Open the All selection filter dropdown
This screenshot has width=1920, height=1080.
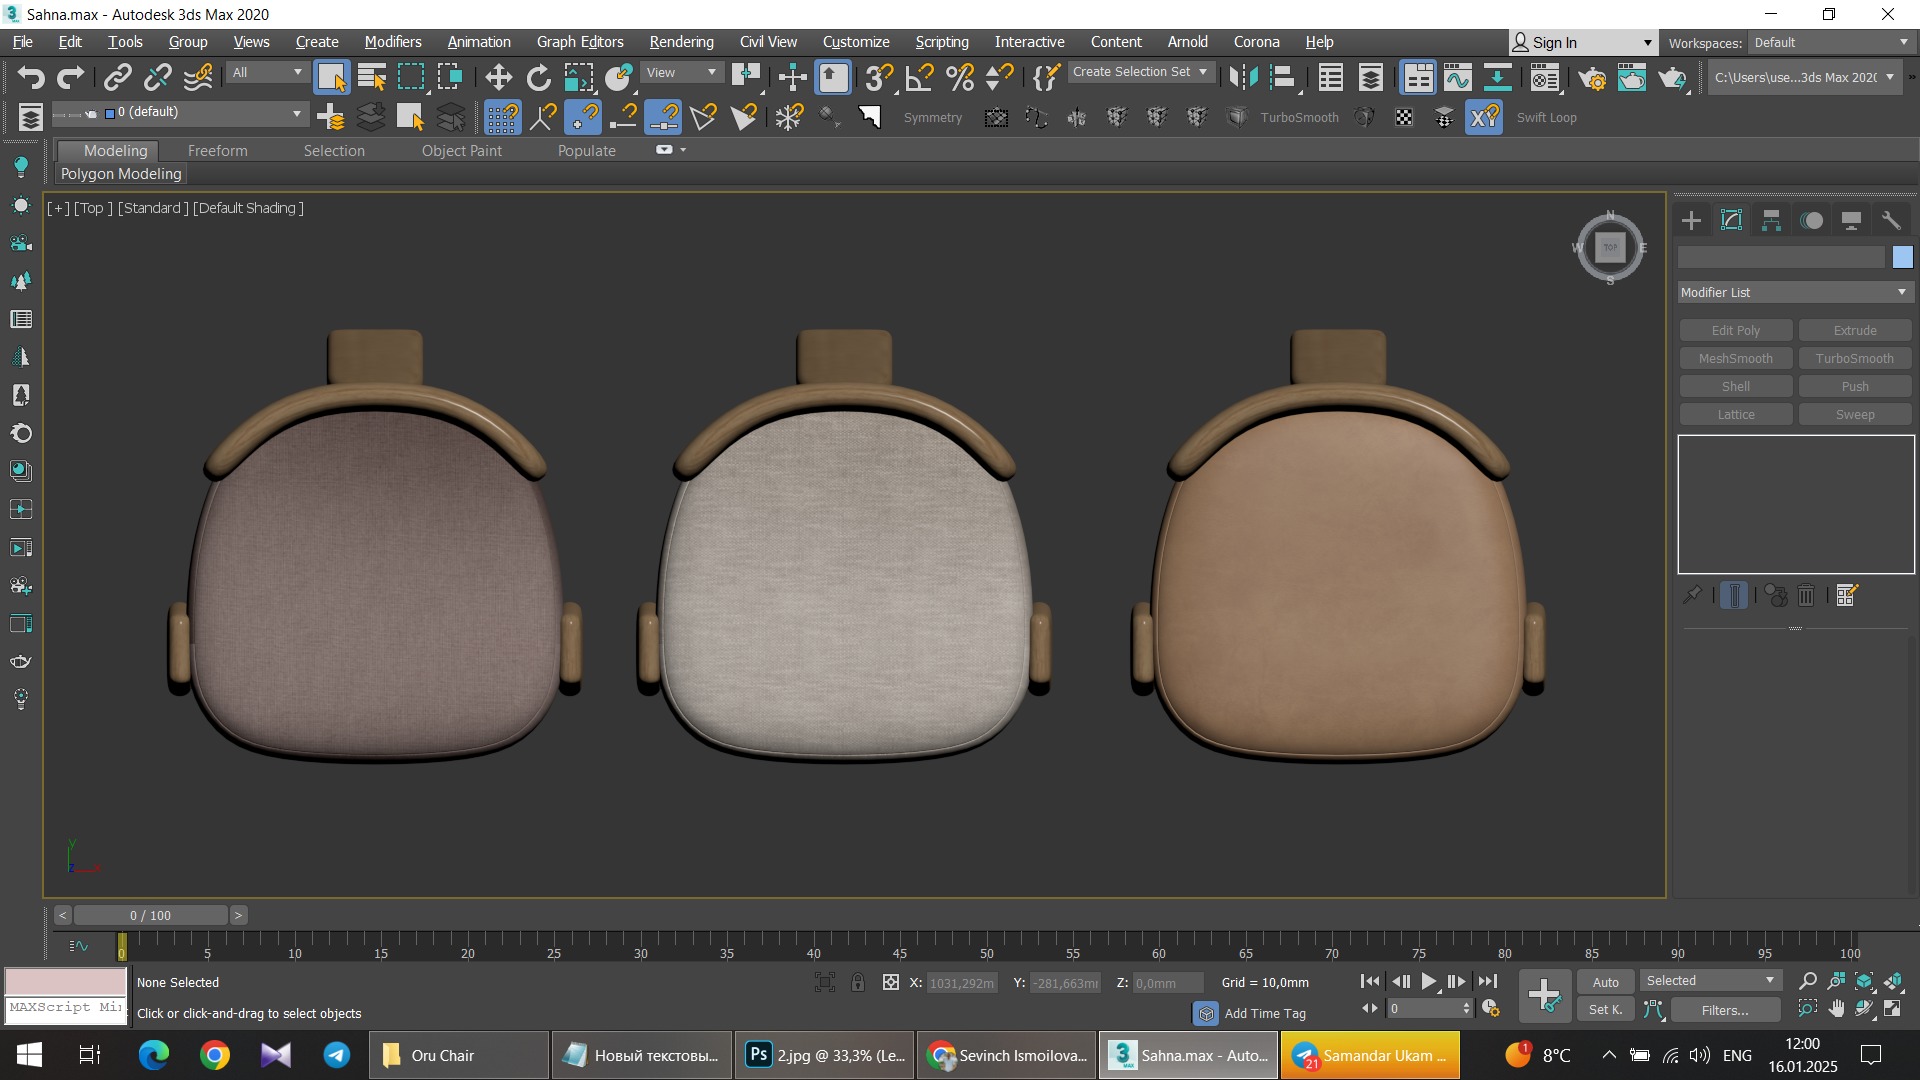coord(266,72)
